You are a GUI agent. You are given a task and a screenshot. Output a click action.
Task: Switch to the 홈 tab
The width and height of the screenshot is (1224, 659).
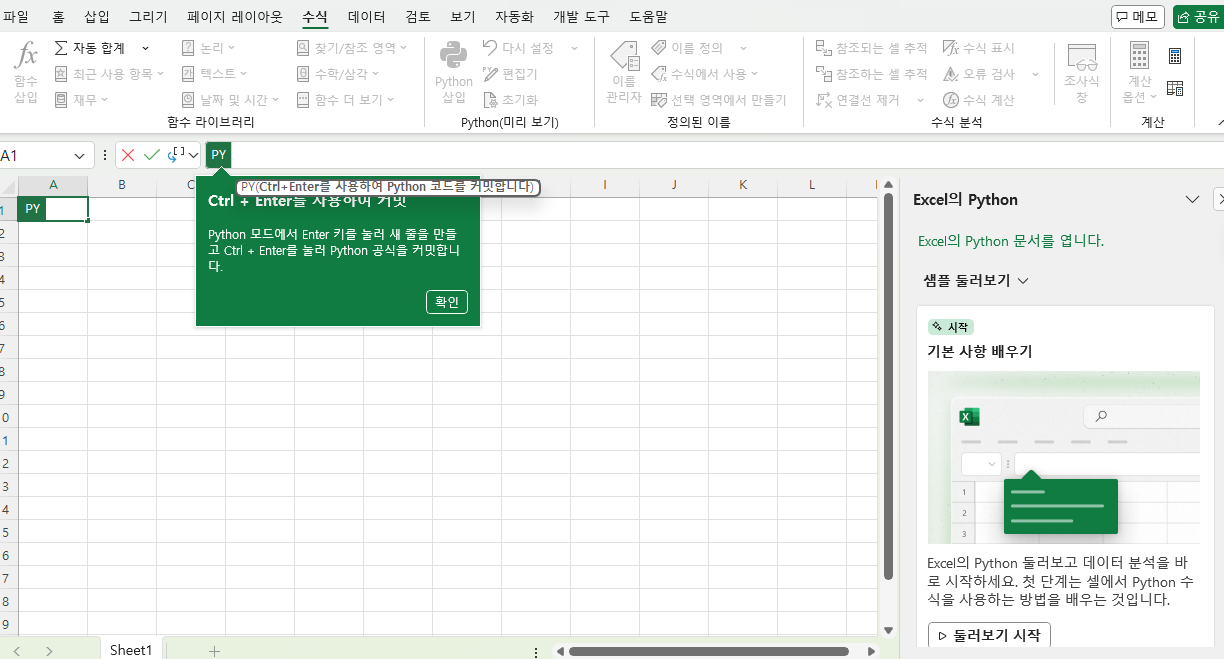click(58, 17)
